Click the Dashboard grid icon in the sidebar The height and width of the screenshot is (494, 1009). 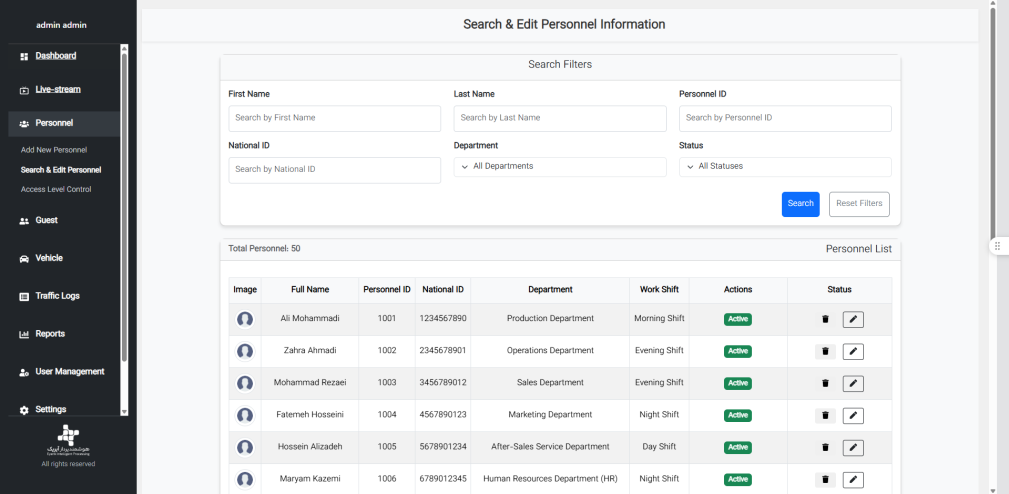[24, 56]
